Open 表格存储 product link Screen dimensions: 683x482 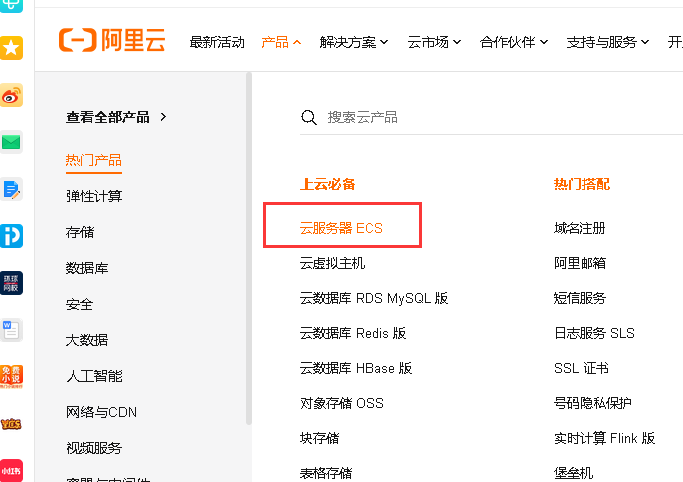point(326,473)
